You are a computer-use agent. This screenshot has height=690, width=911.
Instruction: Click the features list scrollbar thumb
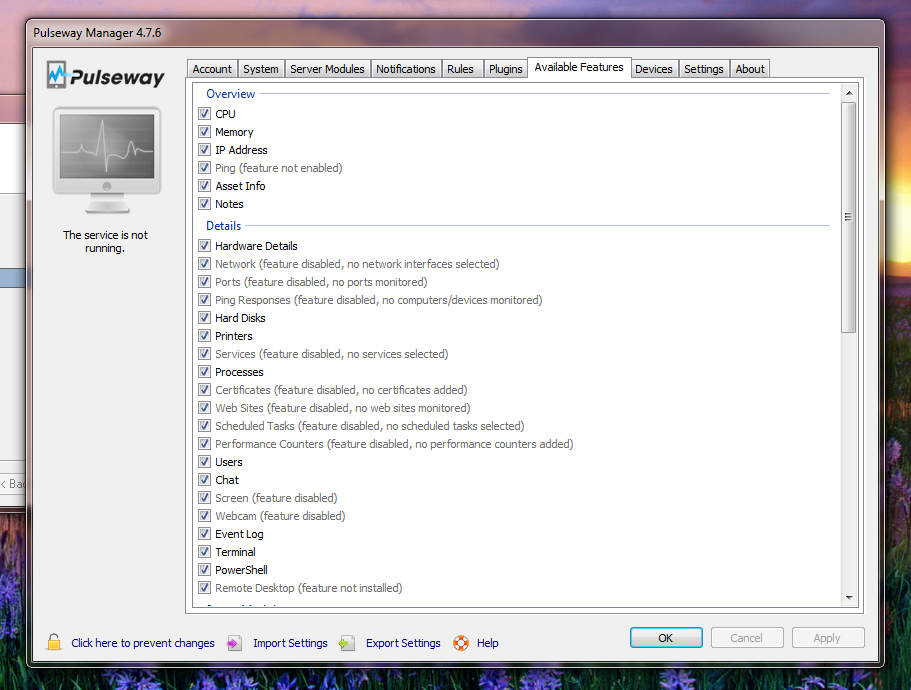pyautogui.click(x=849, y=217)
